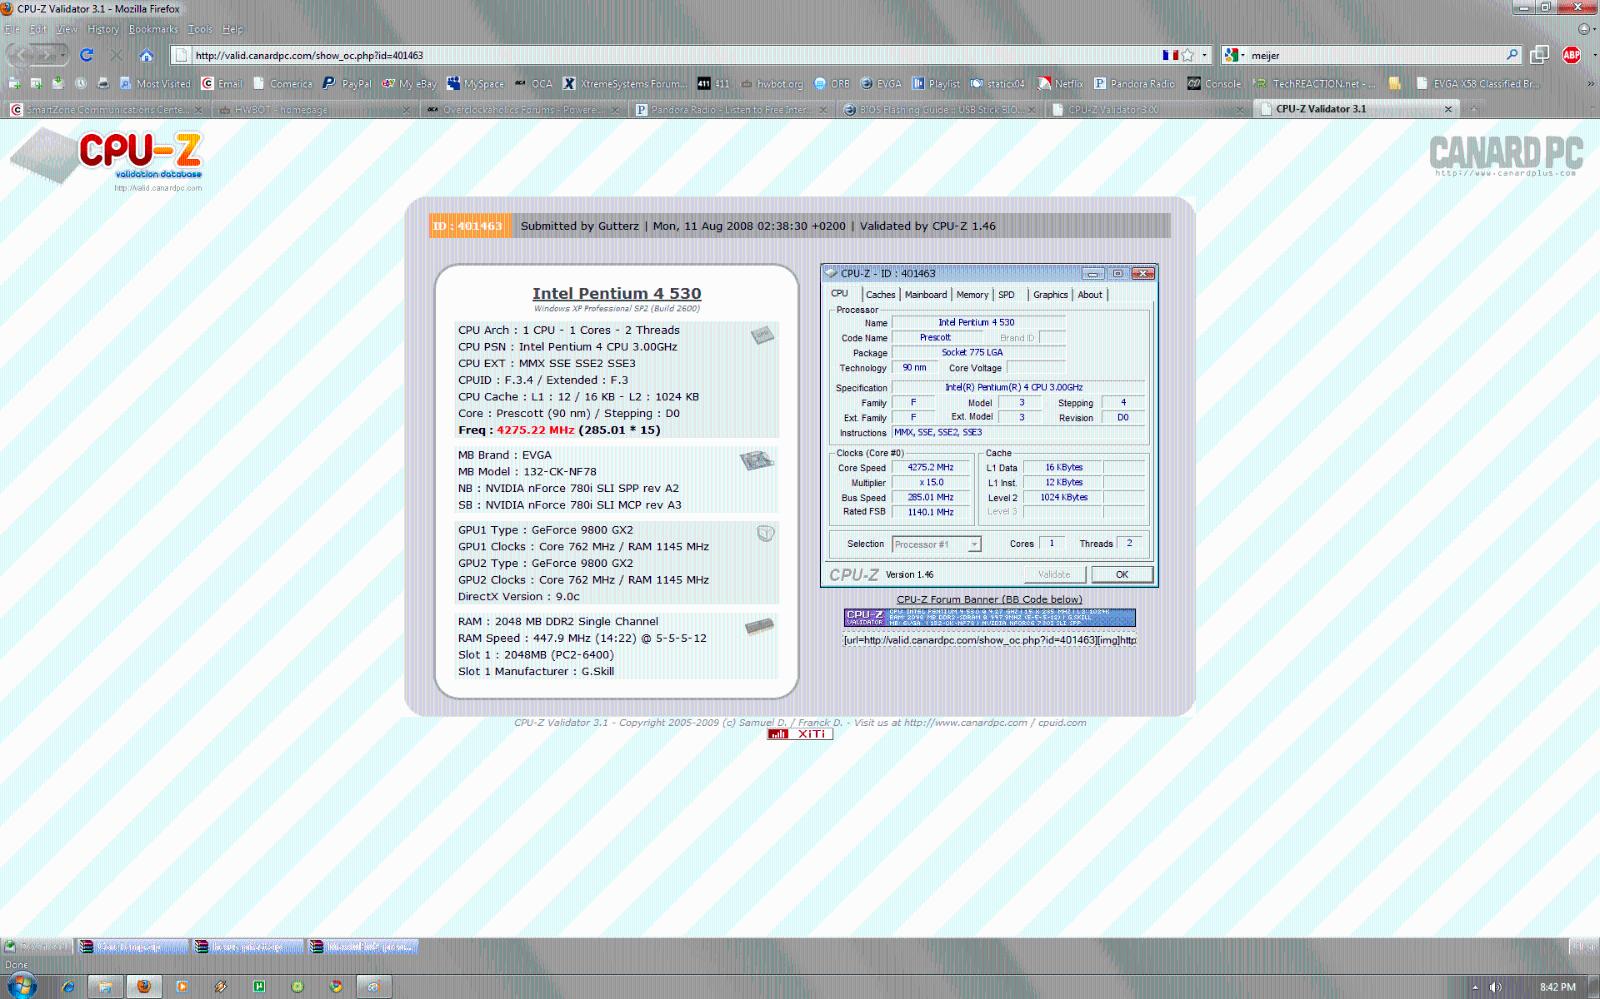Open Windows Explorer from the taskbar
The width and height of the screenshot is (1600, 999).
pos(105,986)
